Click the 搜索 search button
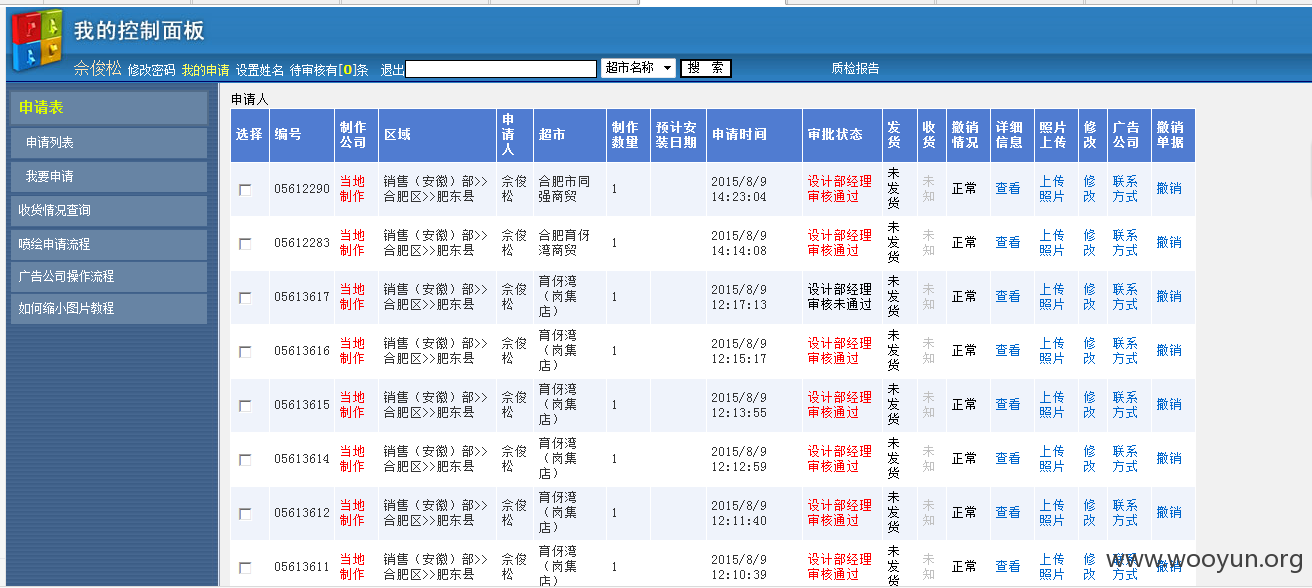 [706, 68]
